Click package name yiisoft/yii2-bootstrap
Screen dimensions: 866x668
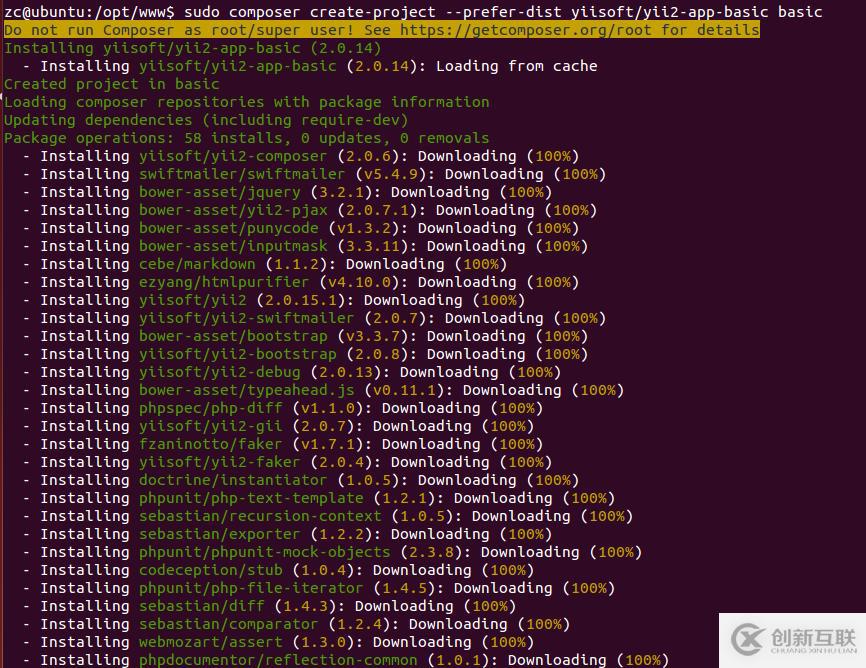237,354
